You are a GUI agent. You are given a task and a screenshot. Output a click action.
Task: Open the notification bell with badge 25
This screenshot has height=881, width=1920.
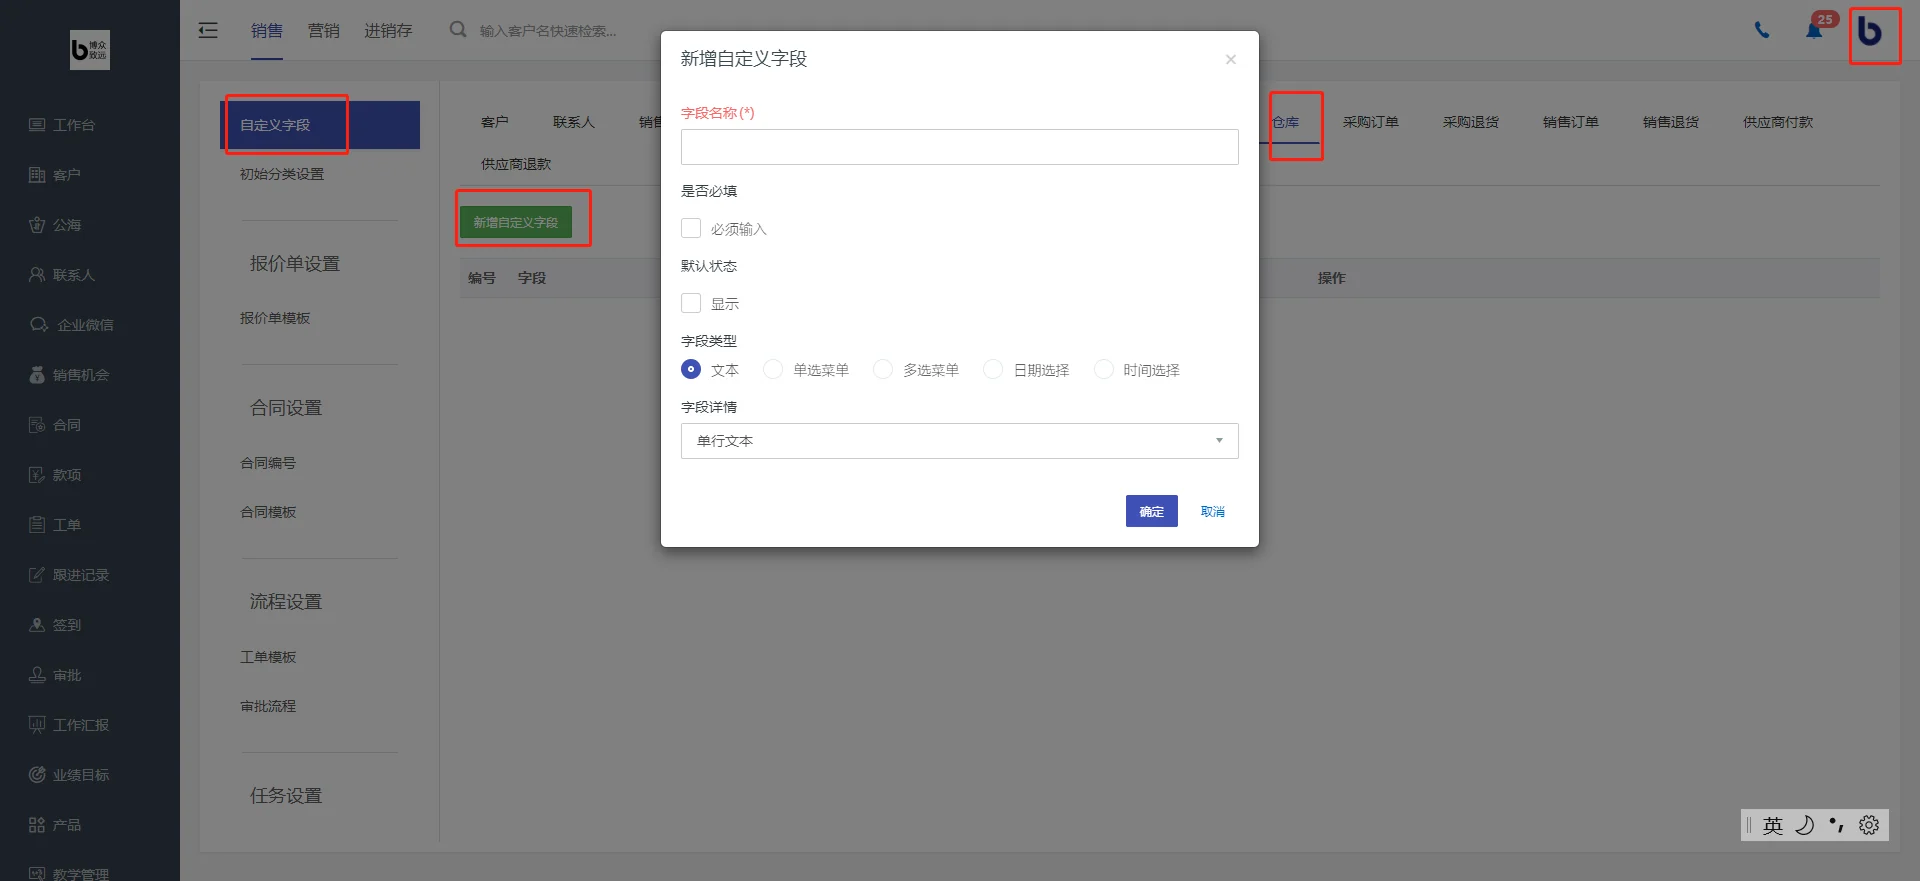point(1814,30)
